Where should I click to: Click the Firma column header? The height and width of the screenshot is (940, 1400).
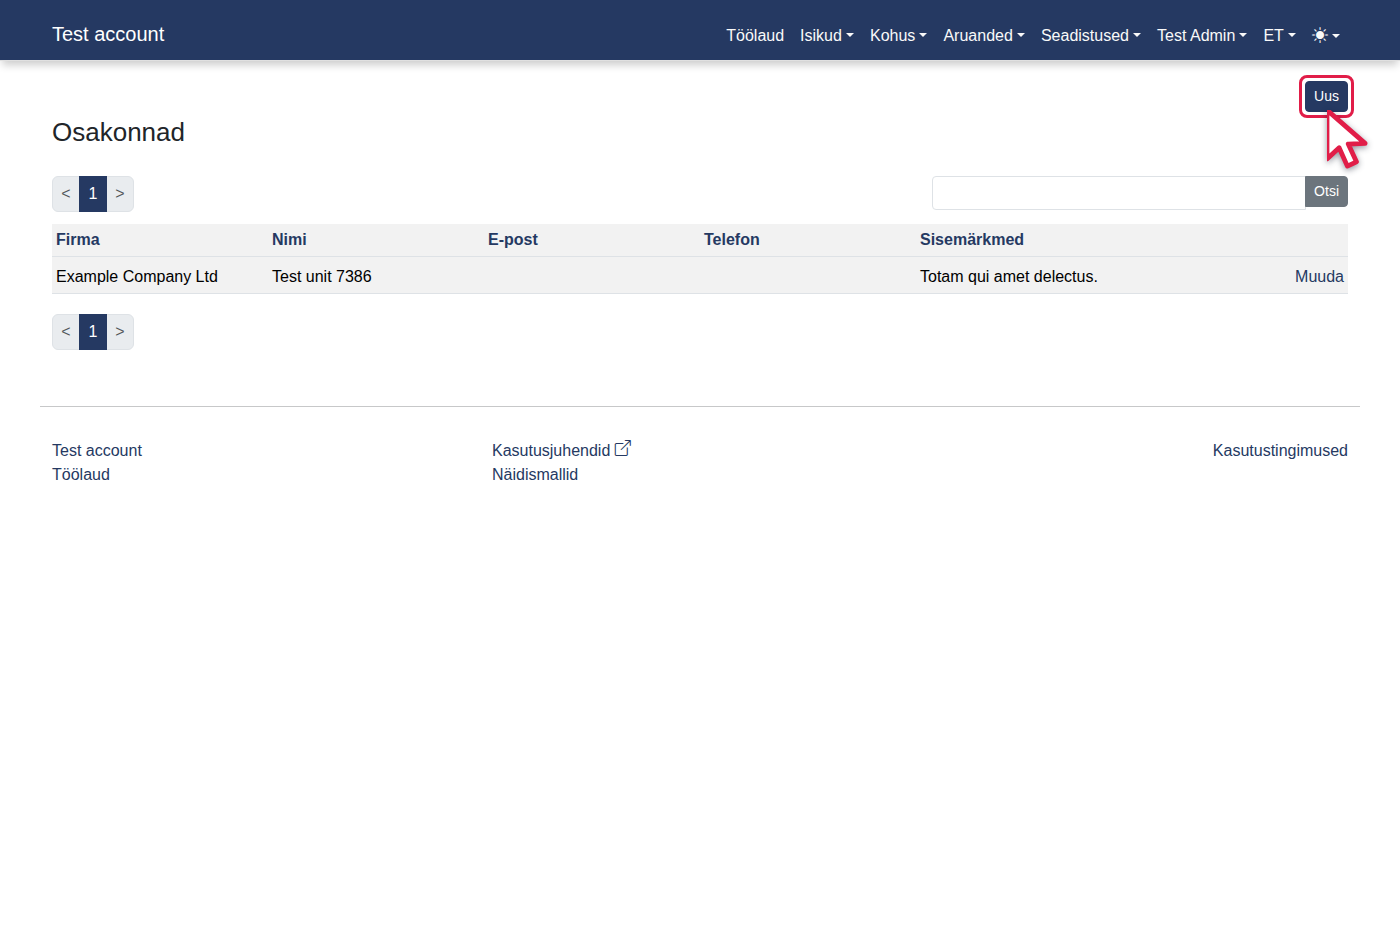(78, 239)
